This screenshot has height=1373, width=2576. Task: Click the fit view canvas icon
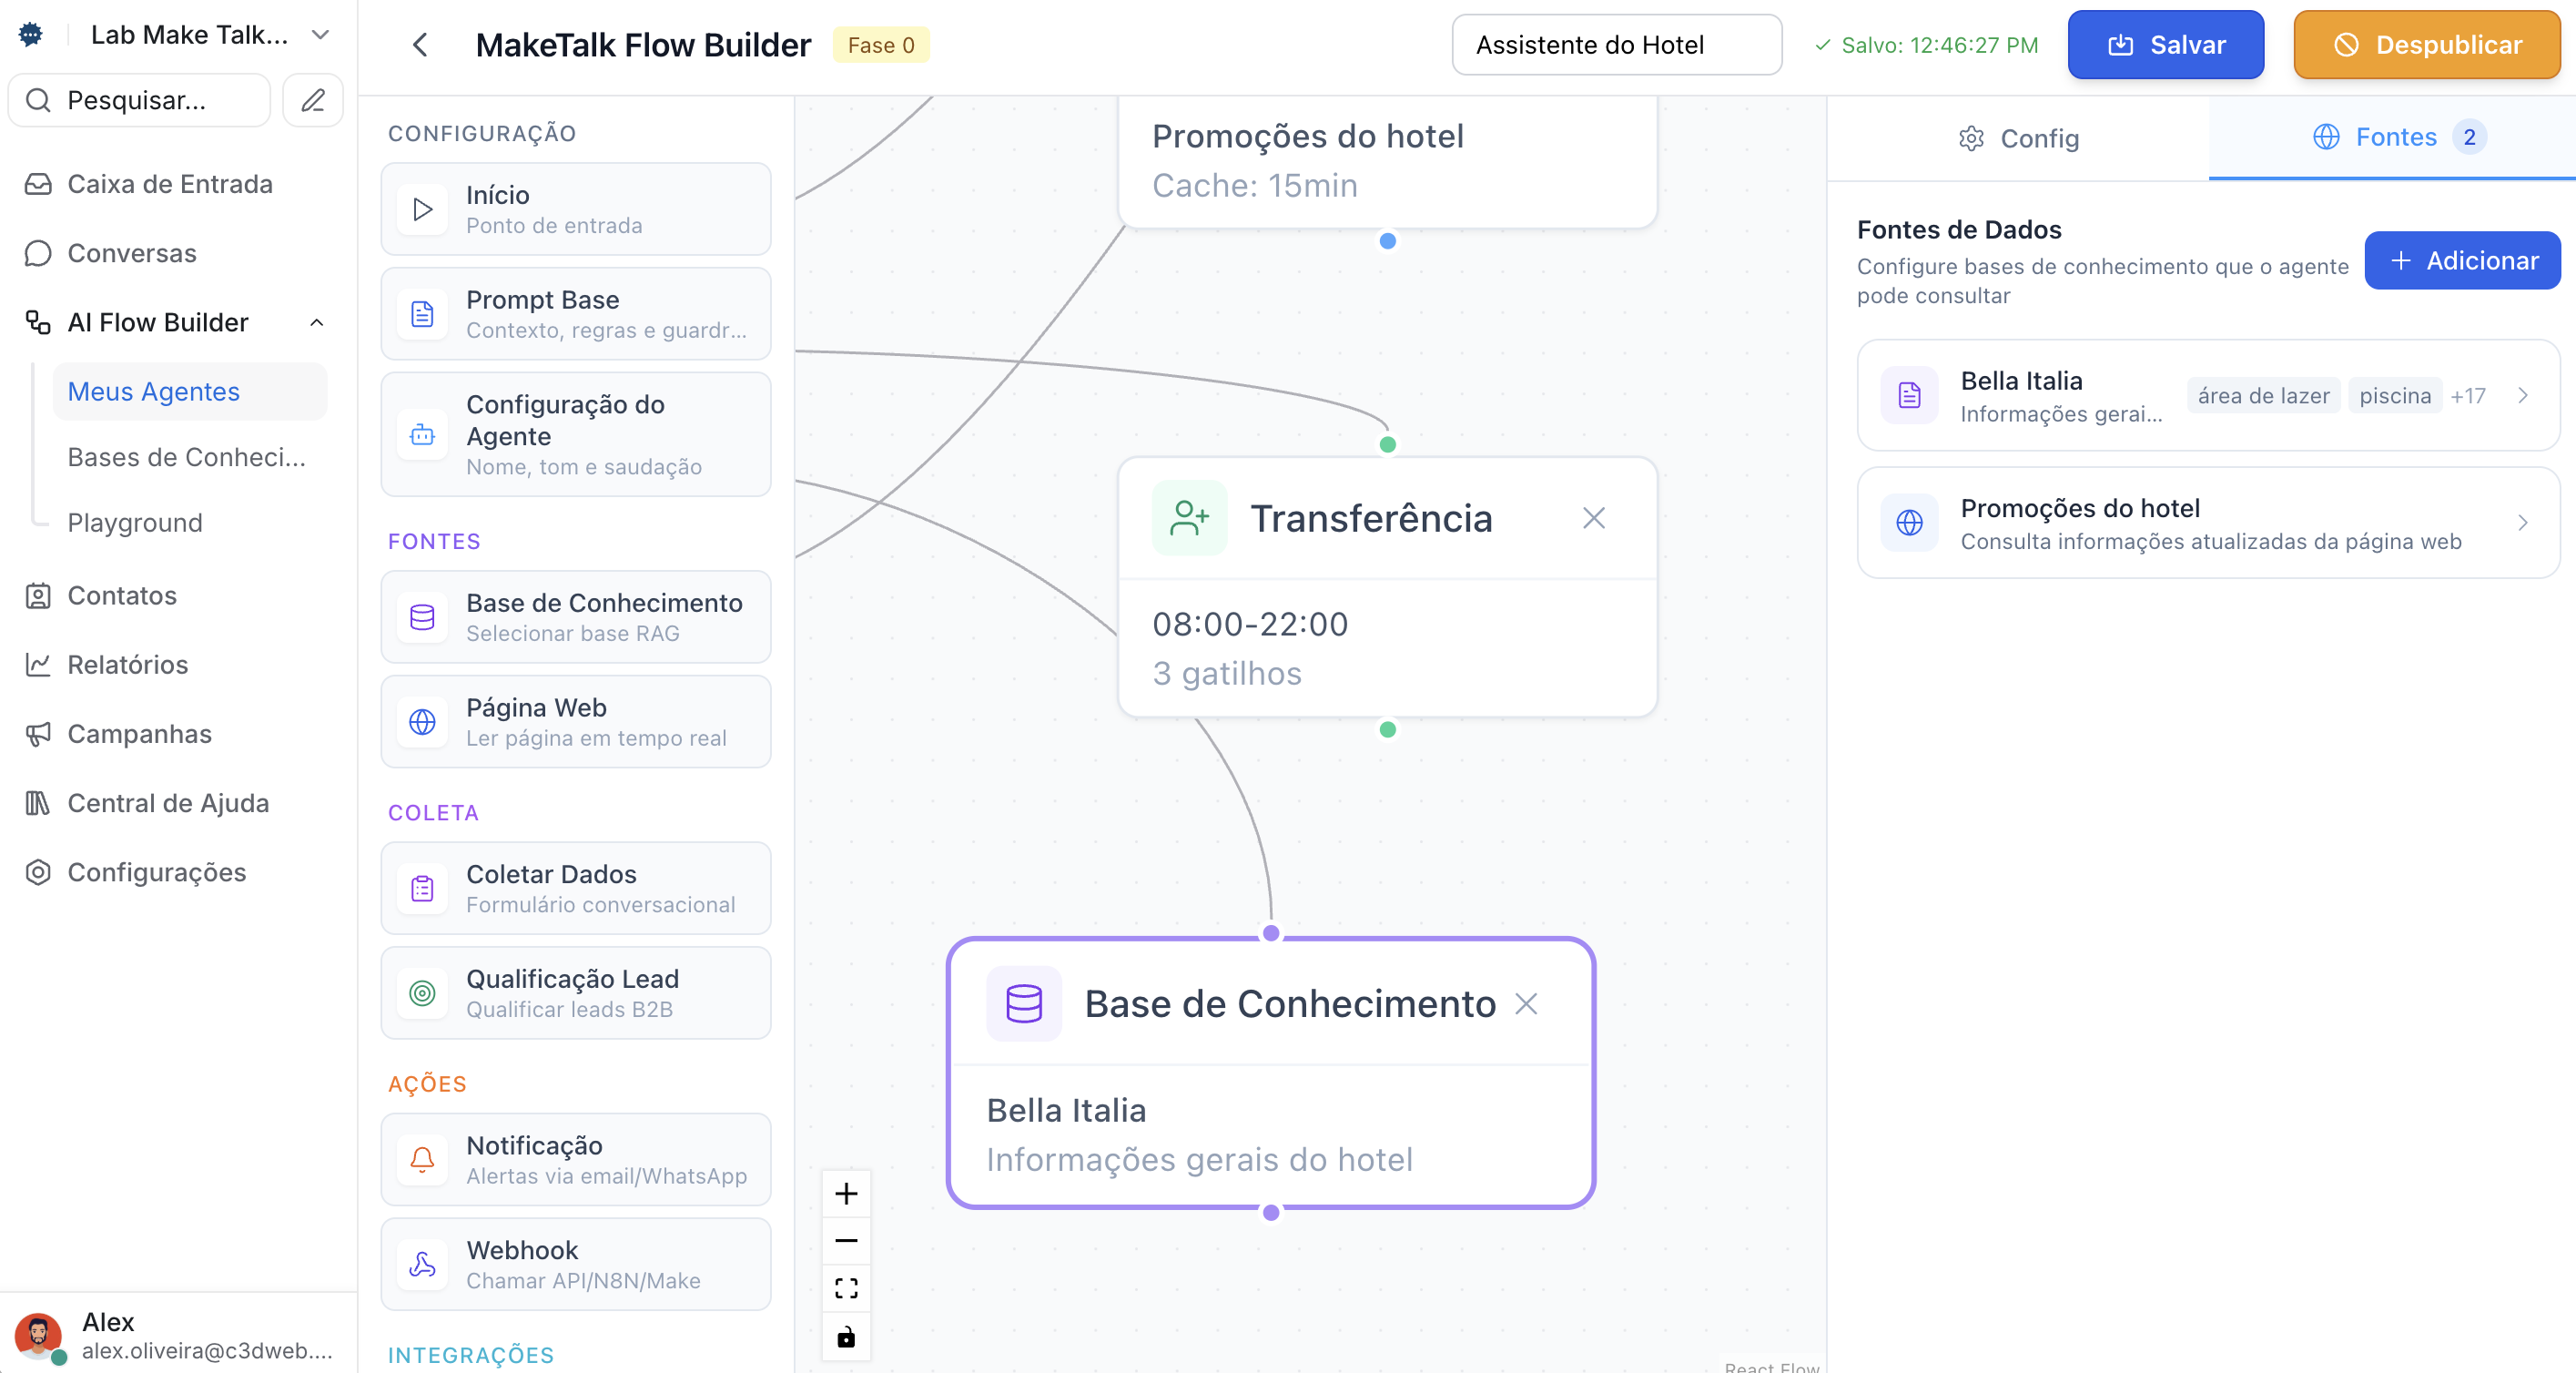(x=846, y=1288)
